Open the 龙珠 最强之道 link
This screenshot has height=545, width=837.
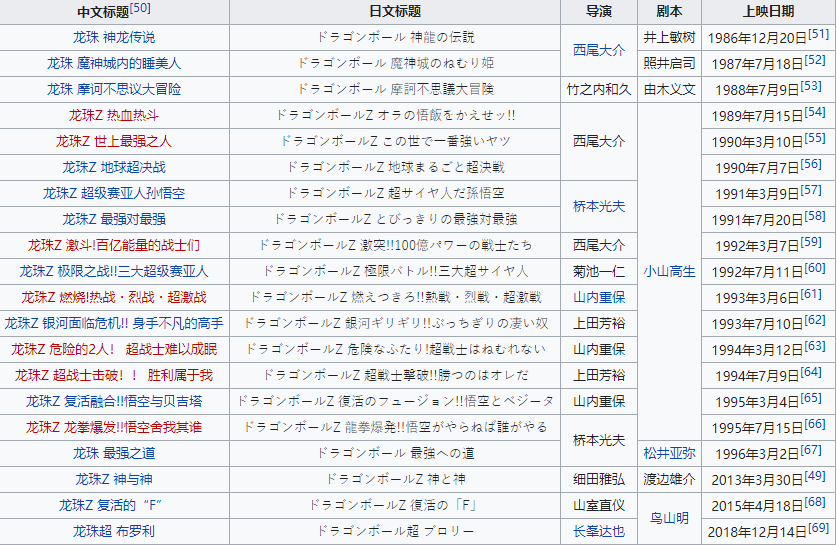point(114,454)
